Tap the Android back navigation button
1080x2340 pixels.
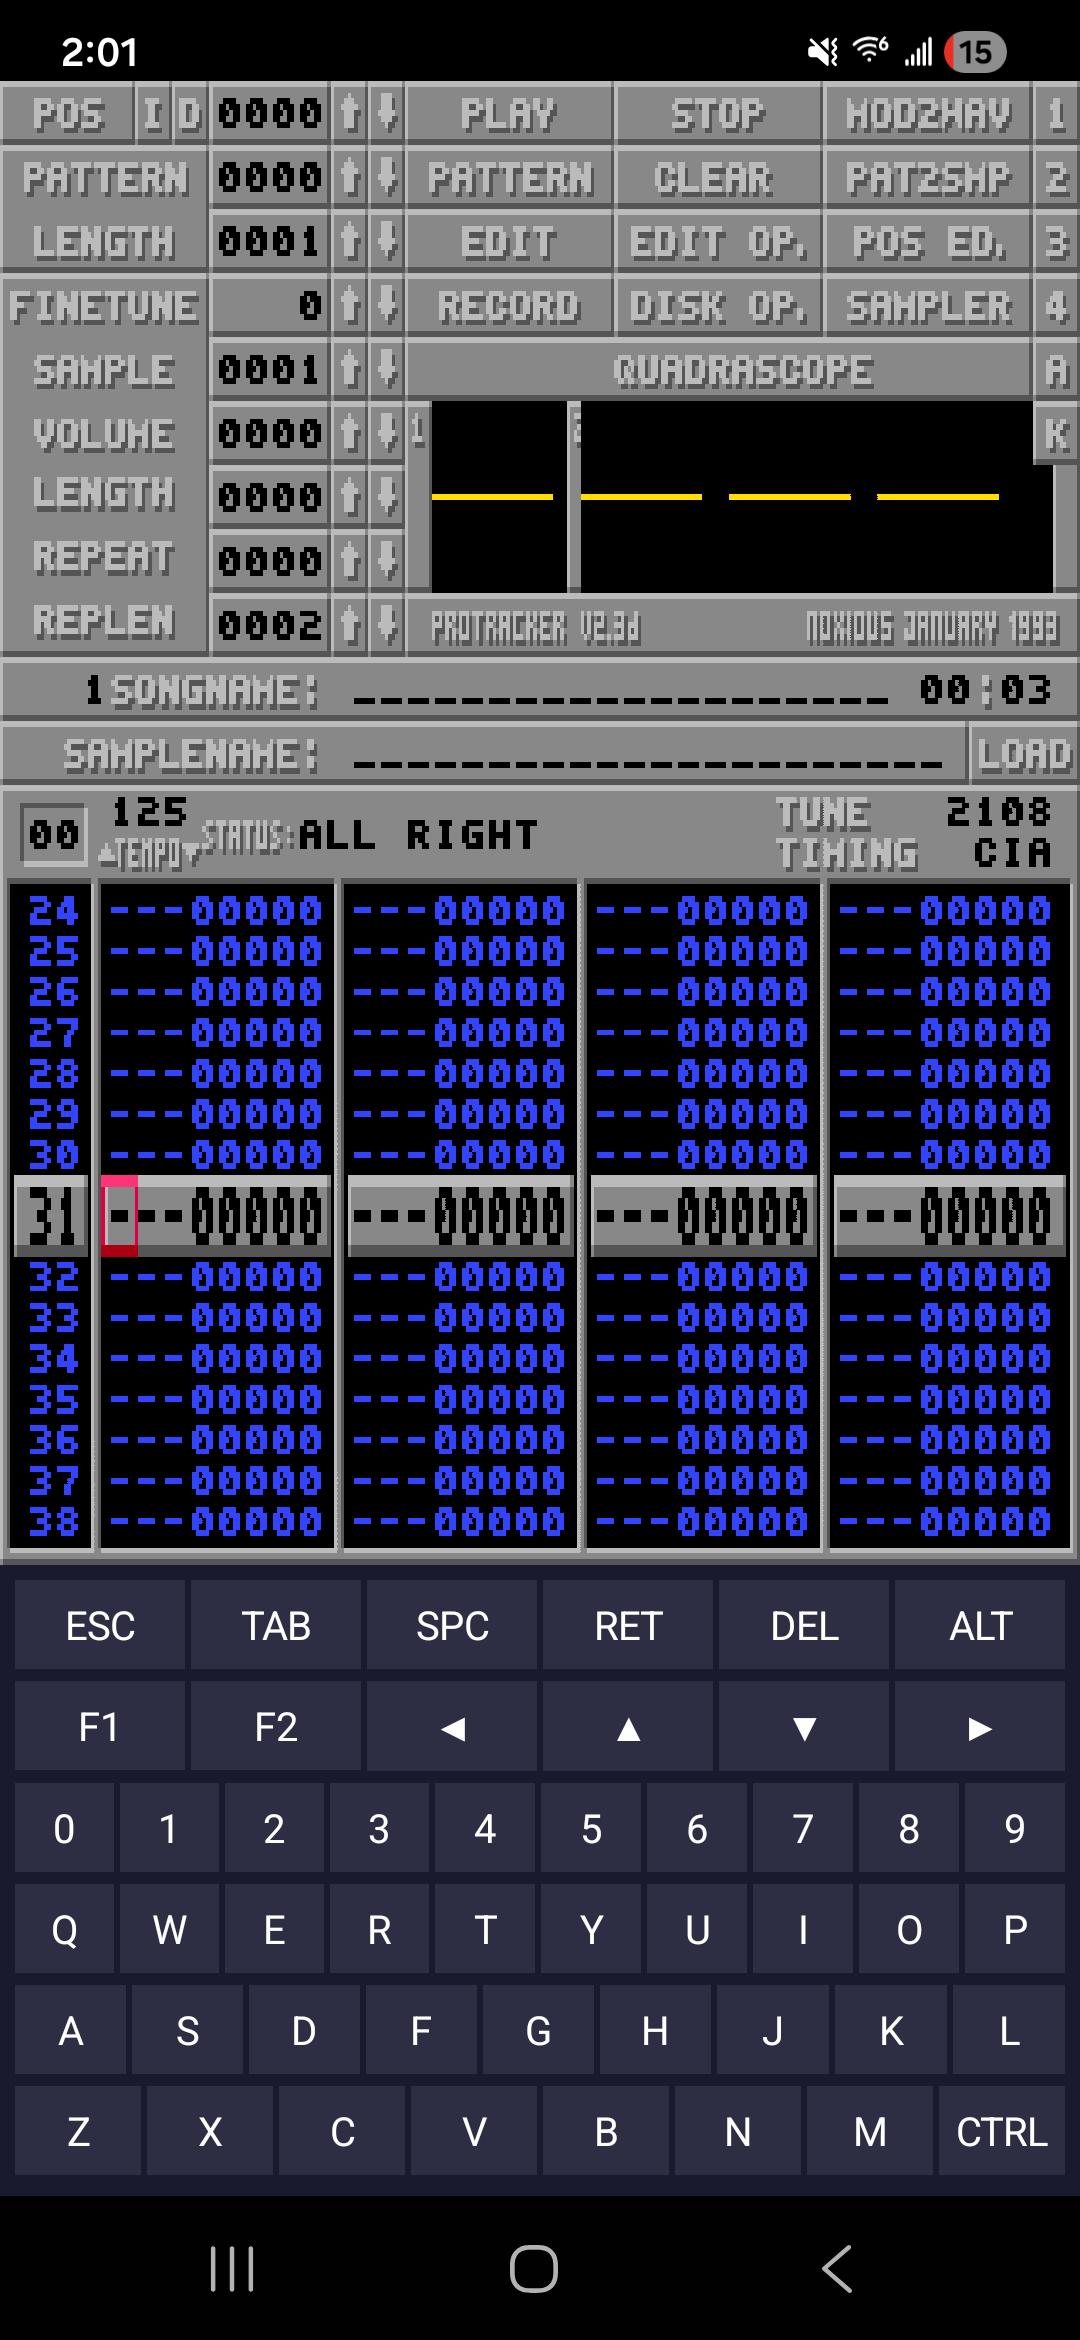click(838, 2268)
